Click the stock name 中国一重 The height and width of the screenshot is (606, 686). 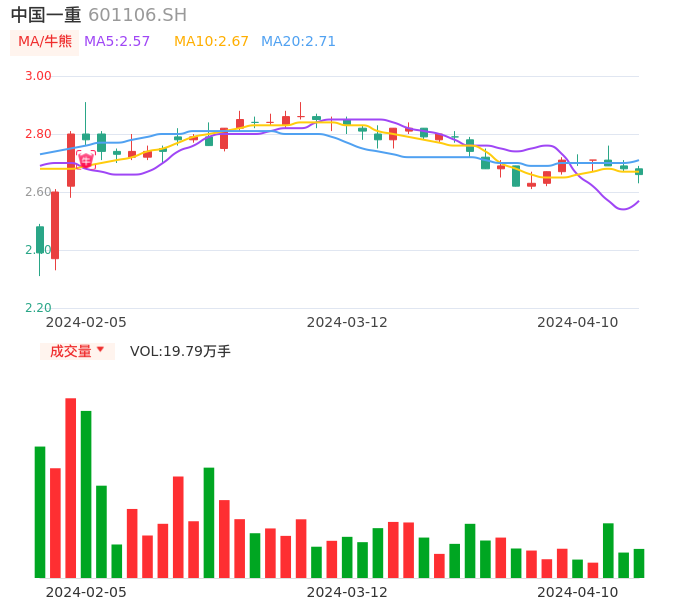pos(46,15)
